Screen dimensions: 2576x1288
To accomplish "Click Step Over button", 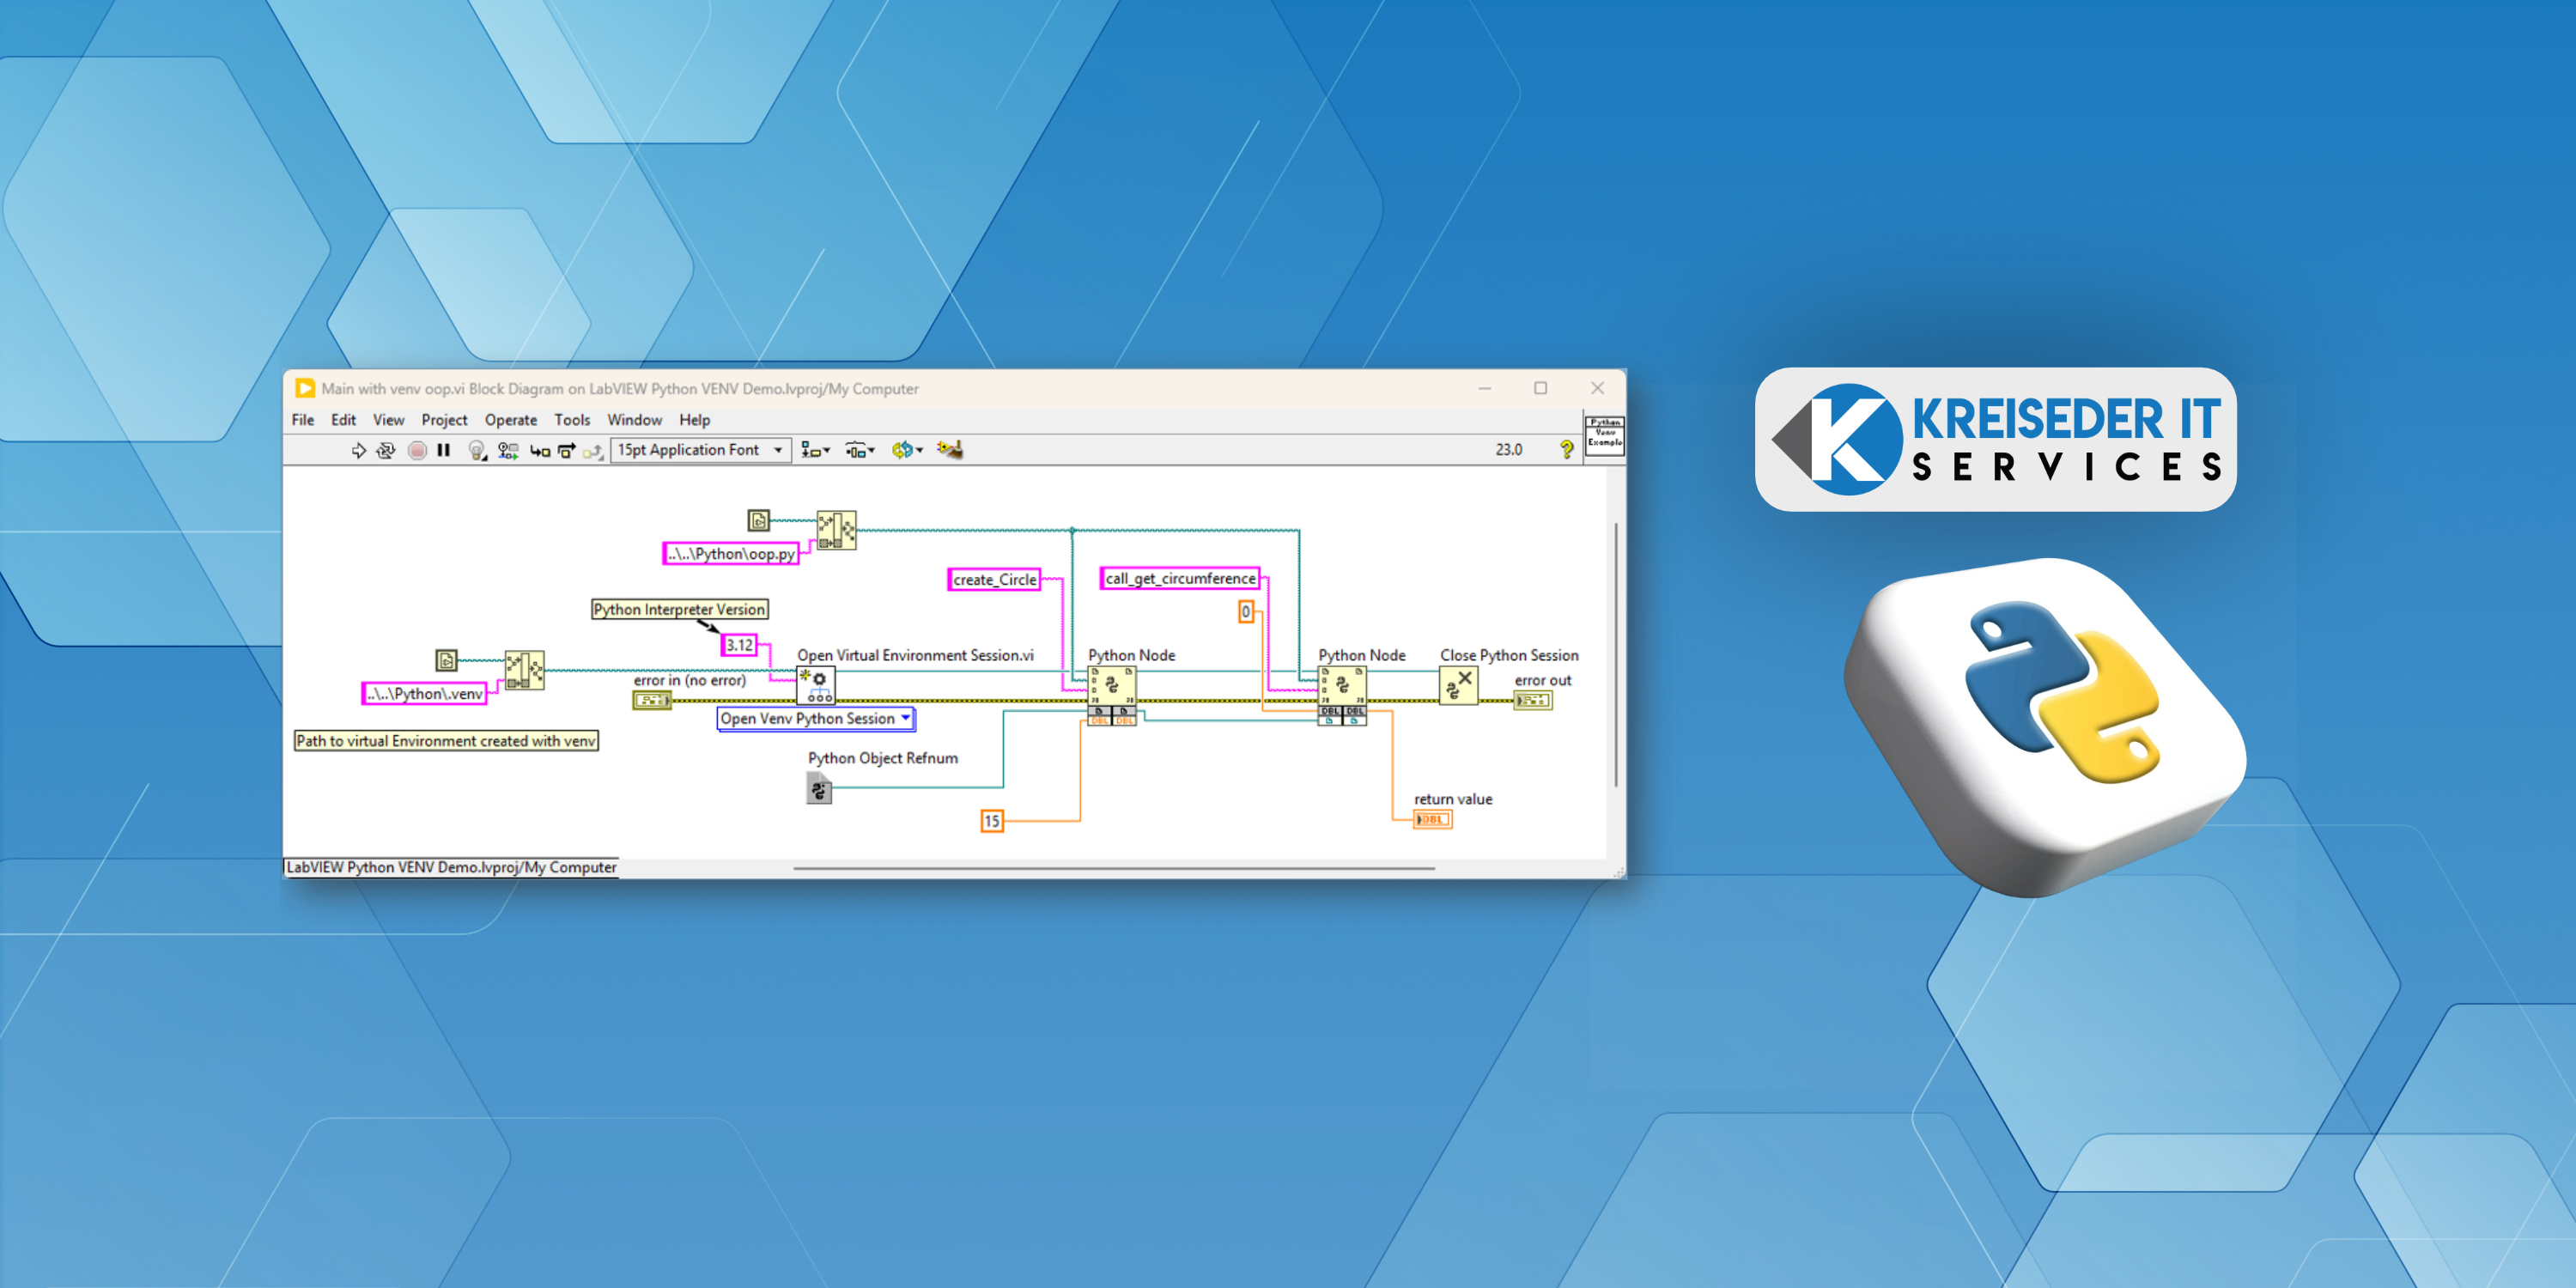I will click(567, 451).
